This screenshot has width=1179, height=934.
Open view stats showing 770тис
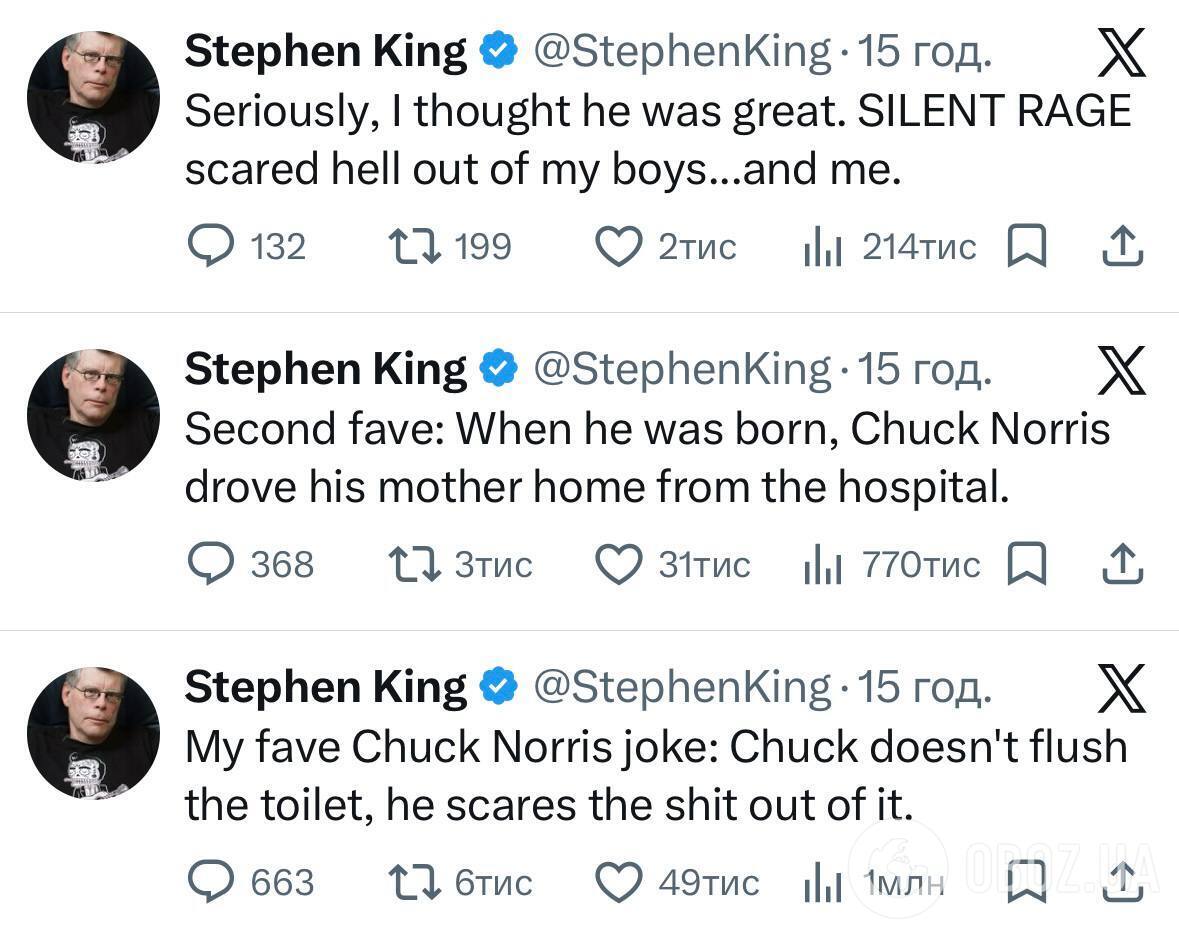coord(823,565)
